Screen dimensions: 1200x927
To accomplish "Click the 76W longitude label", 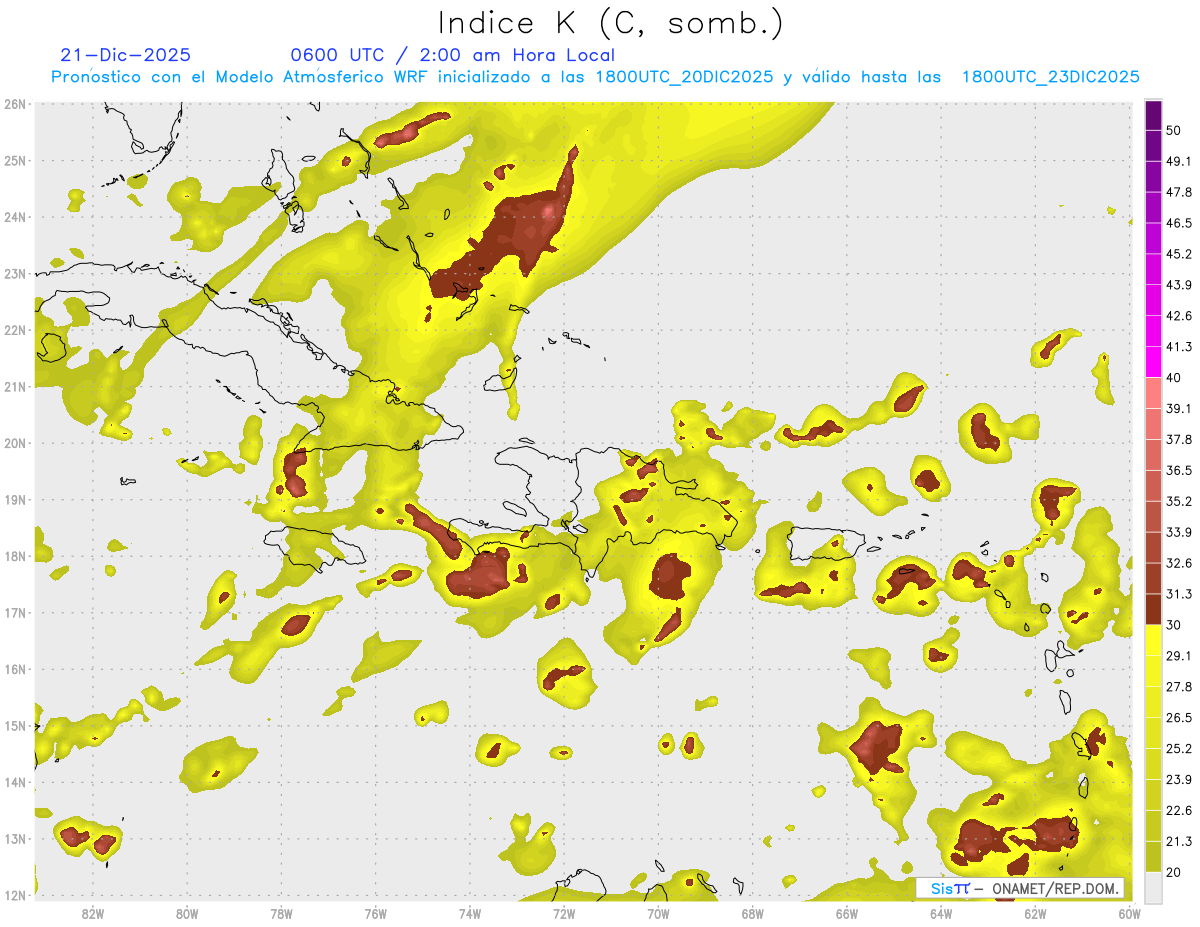I will [376, 914].
